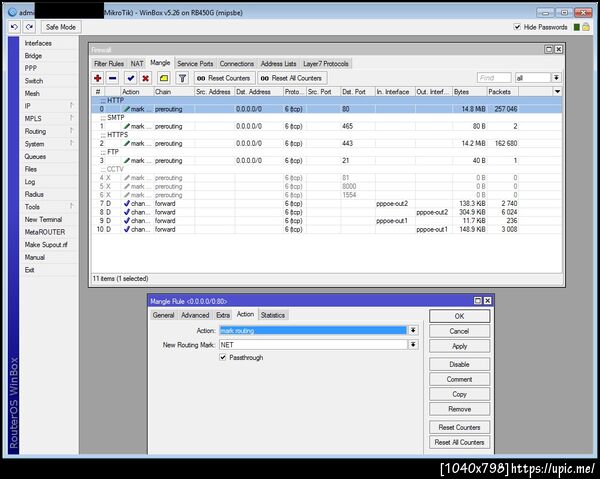Switch to the Filter Rules tab

[x=109, y=64]
